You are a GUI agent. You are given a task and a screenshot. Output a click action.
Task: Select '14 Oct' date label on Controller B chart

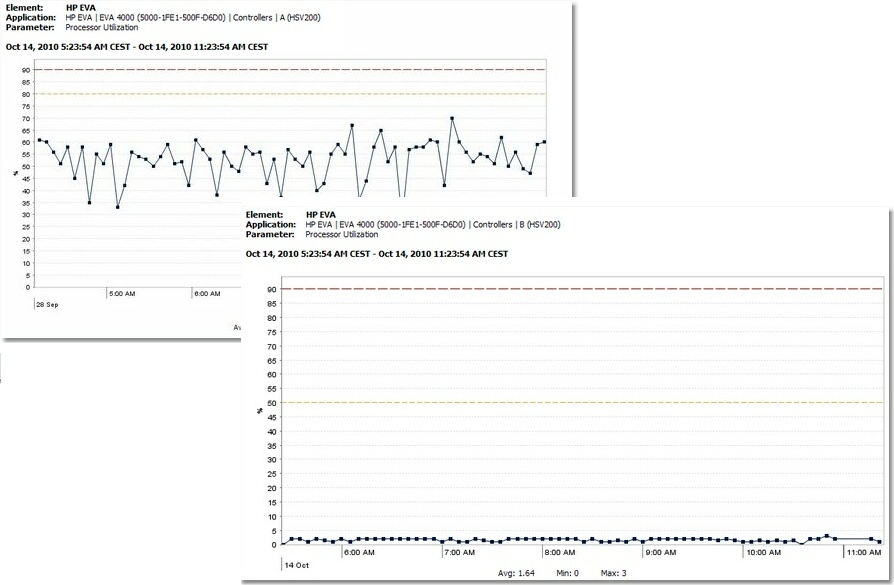click(296, 565)
